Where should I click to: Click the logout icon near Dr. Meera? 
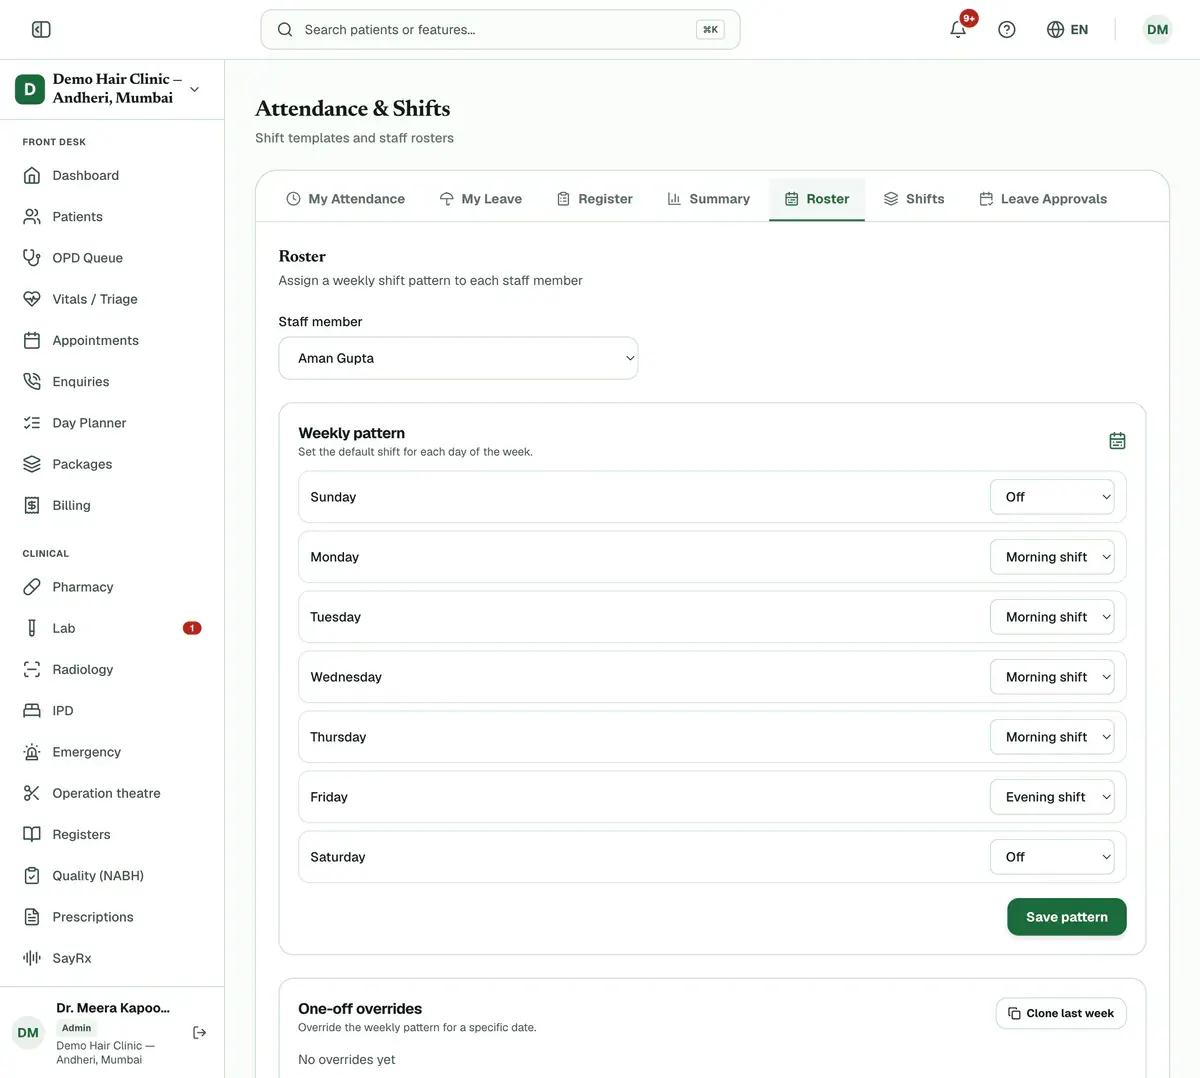tap(200, 1032)
